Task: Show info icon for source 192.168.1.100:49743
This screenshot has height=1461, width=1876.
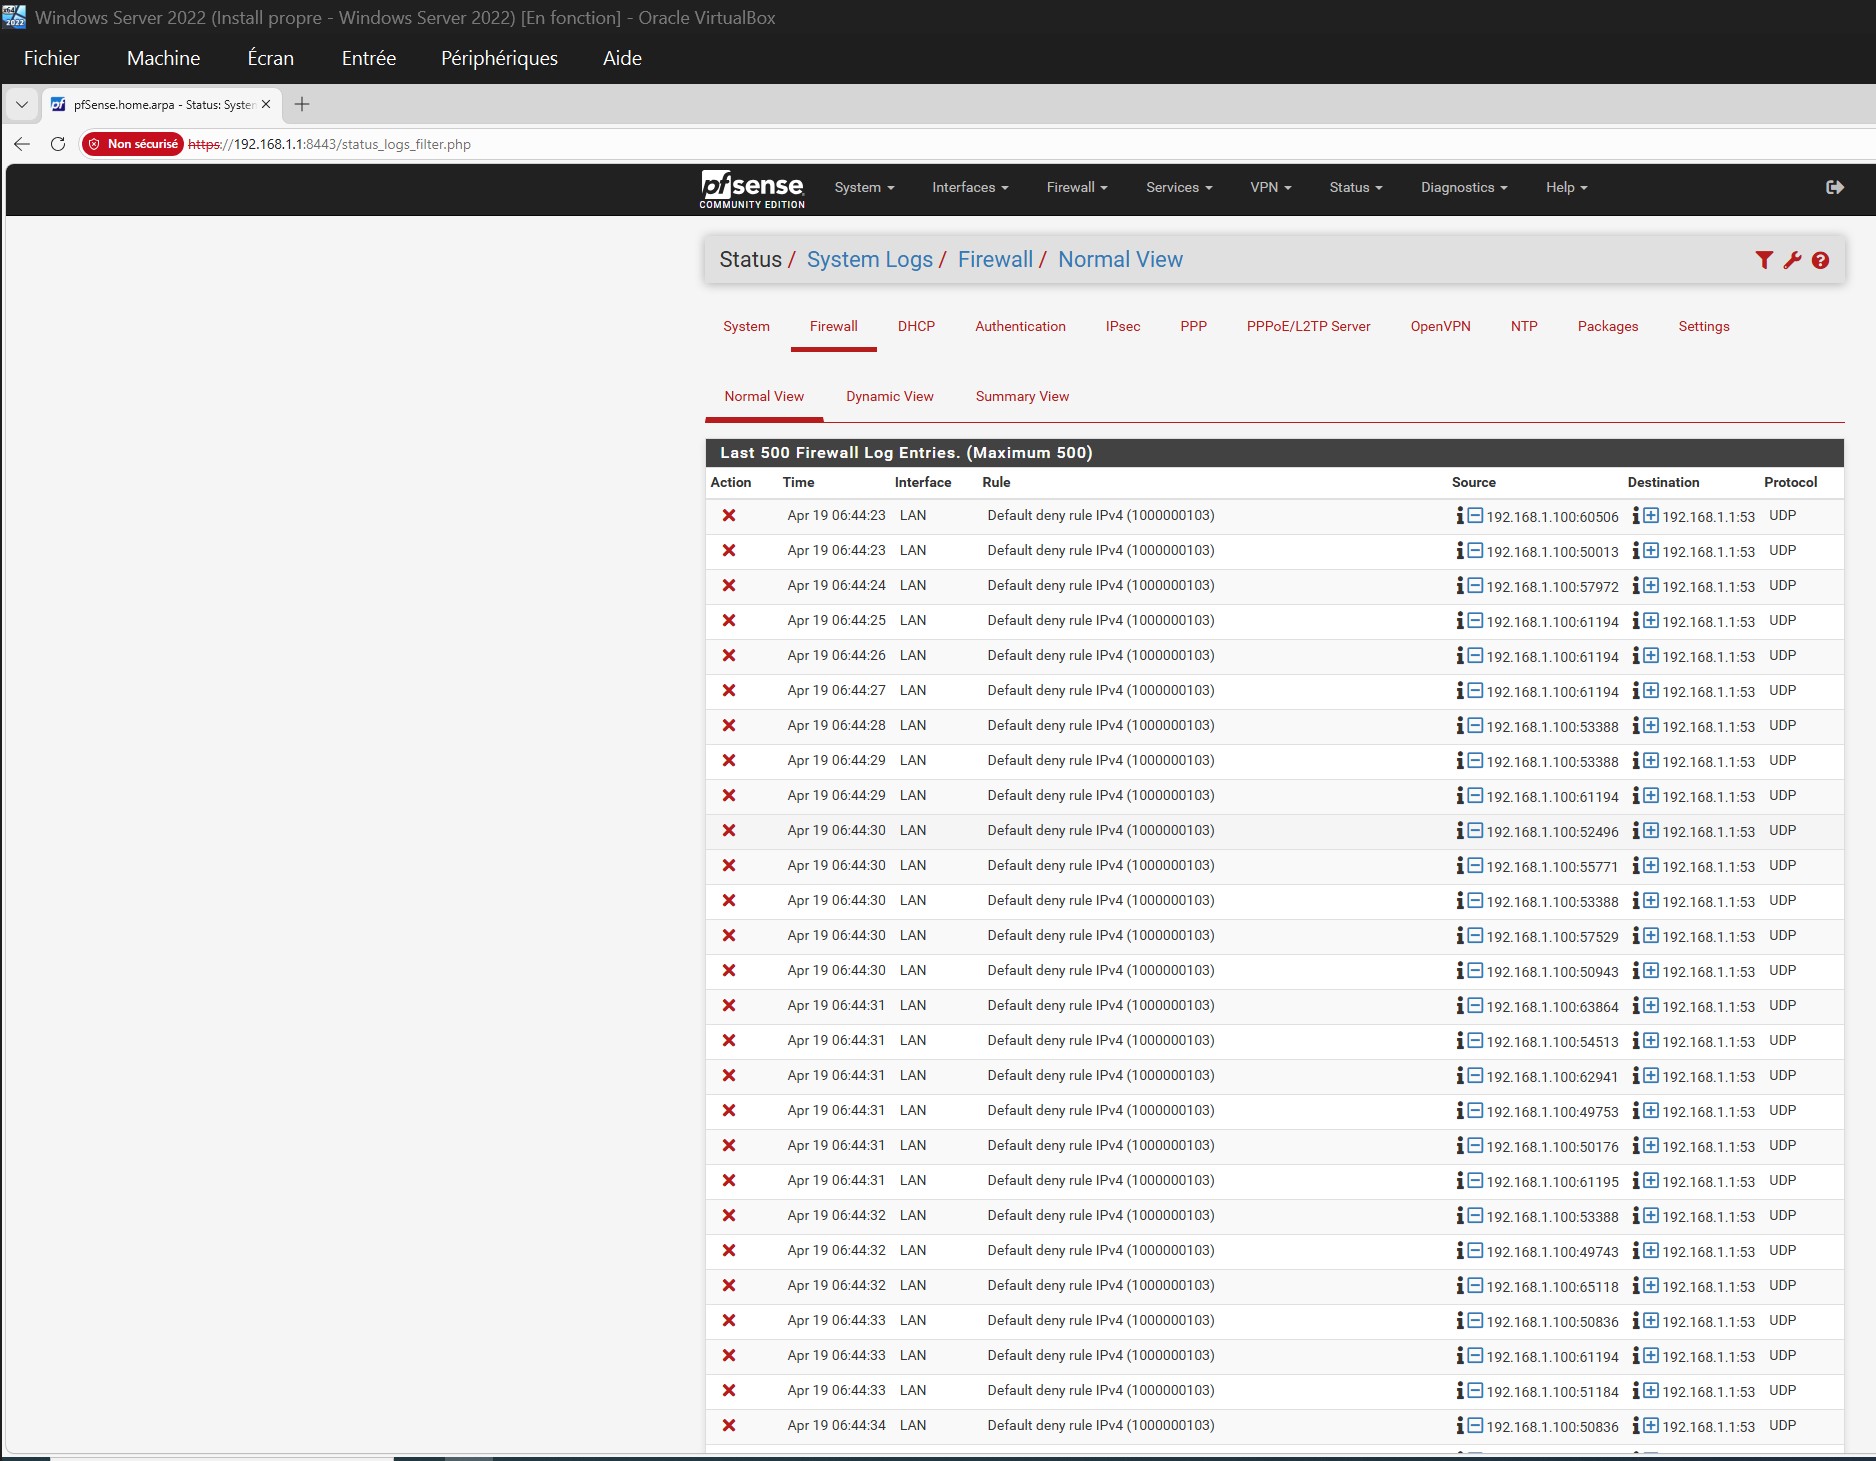Action: 1460,1251
